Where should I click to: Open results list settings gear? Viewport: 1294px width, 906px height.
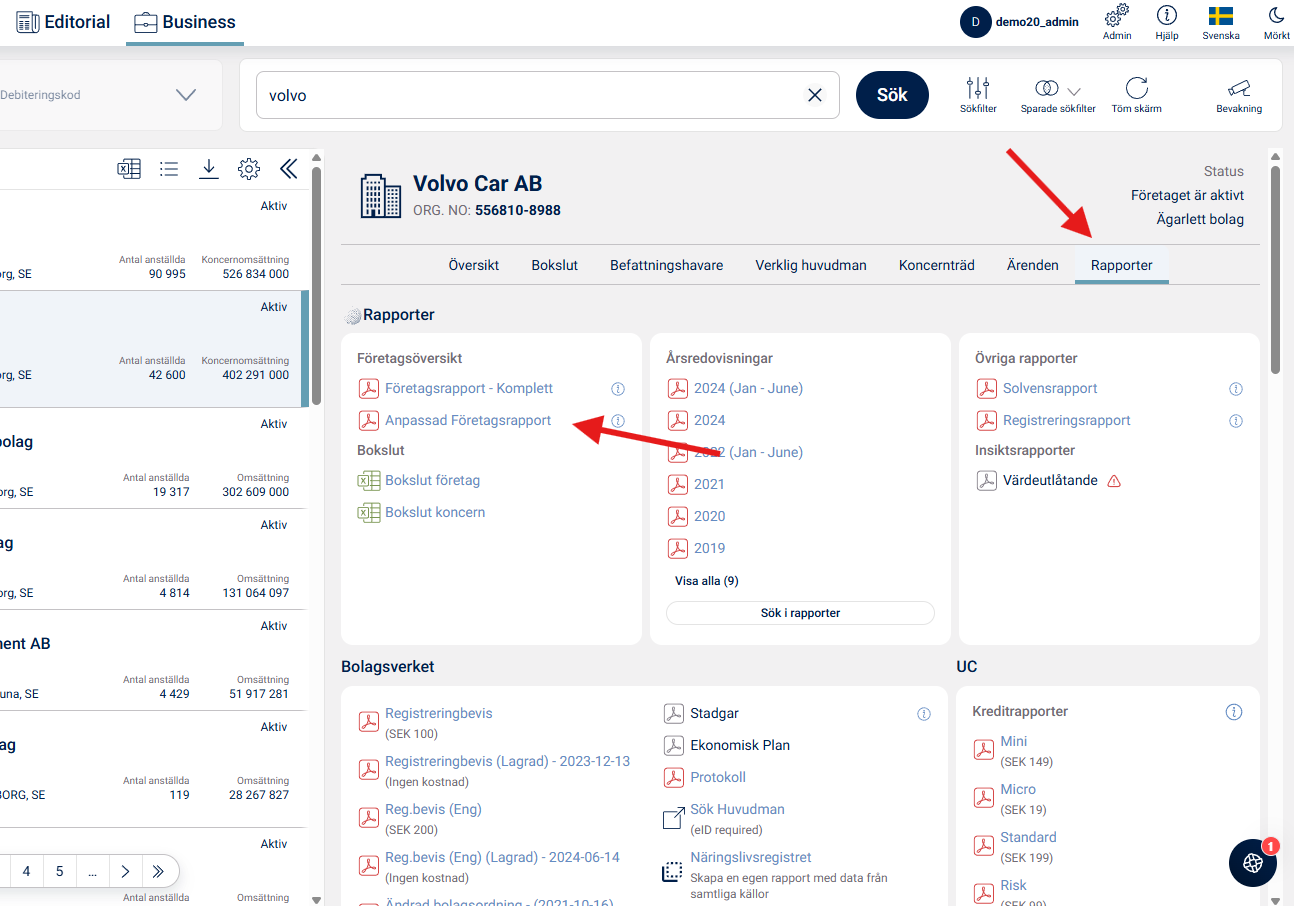click(x=249, y=169)
